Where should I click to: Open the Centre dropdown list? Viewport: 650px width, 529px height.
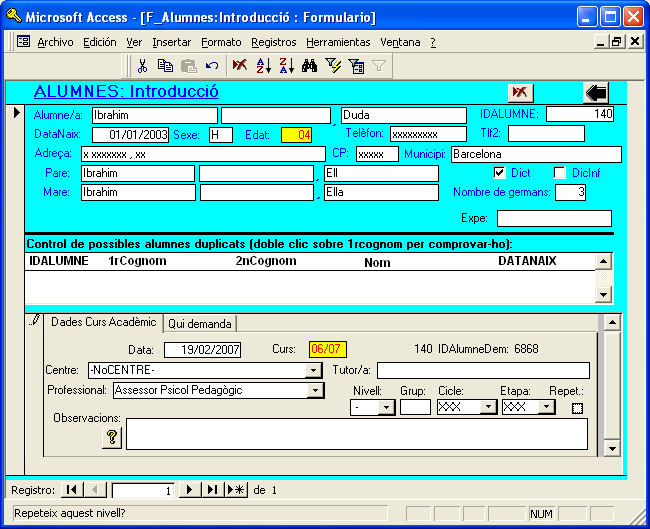(314, 370)
